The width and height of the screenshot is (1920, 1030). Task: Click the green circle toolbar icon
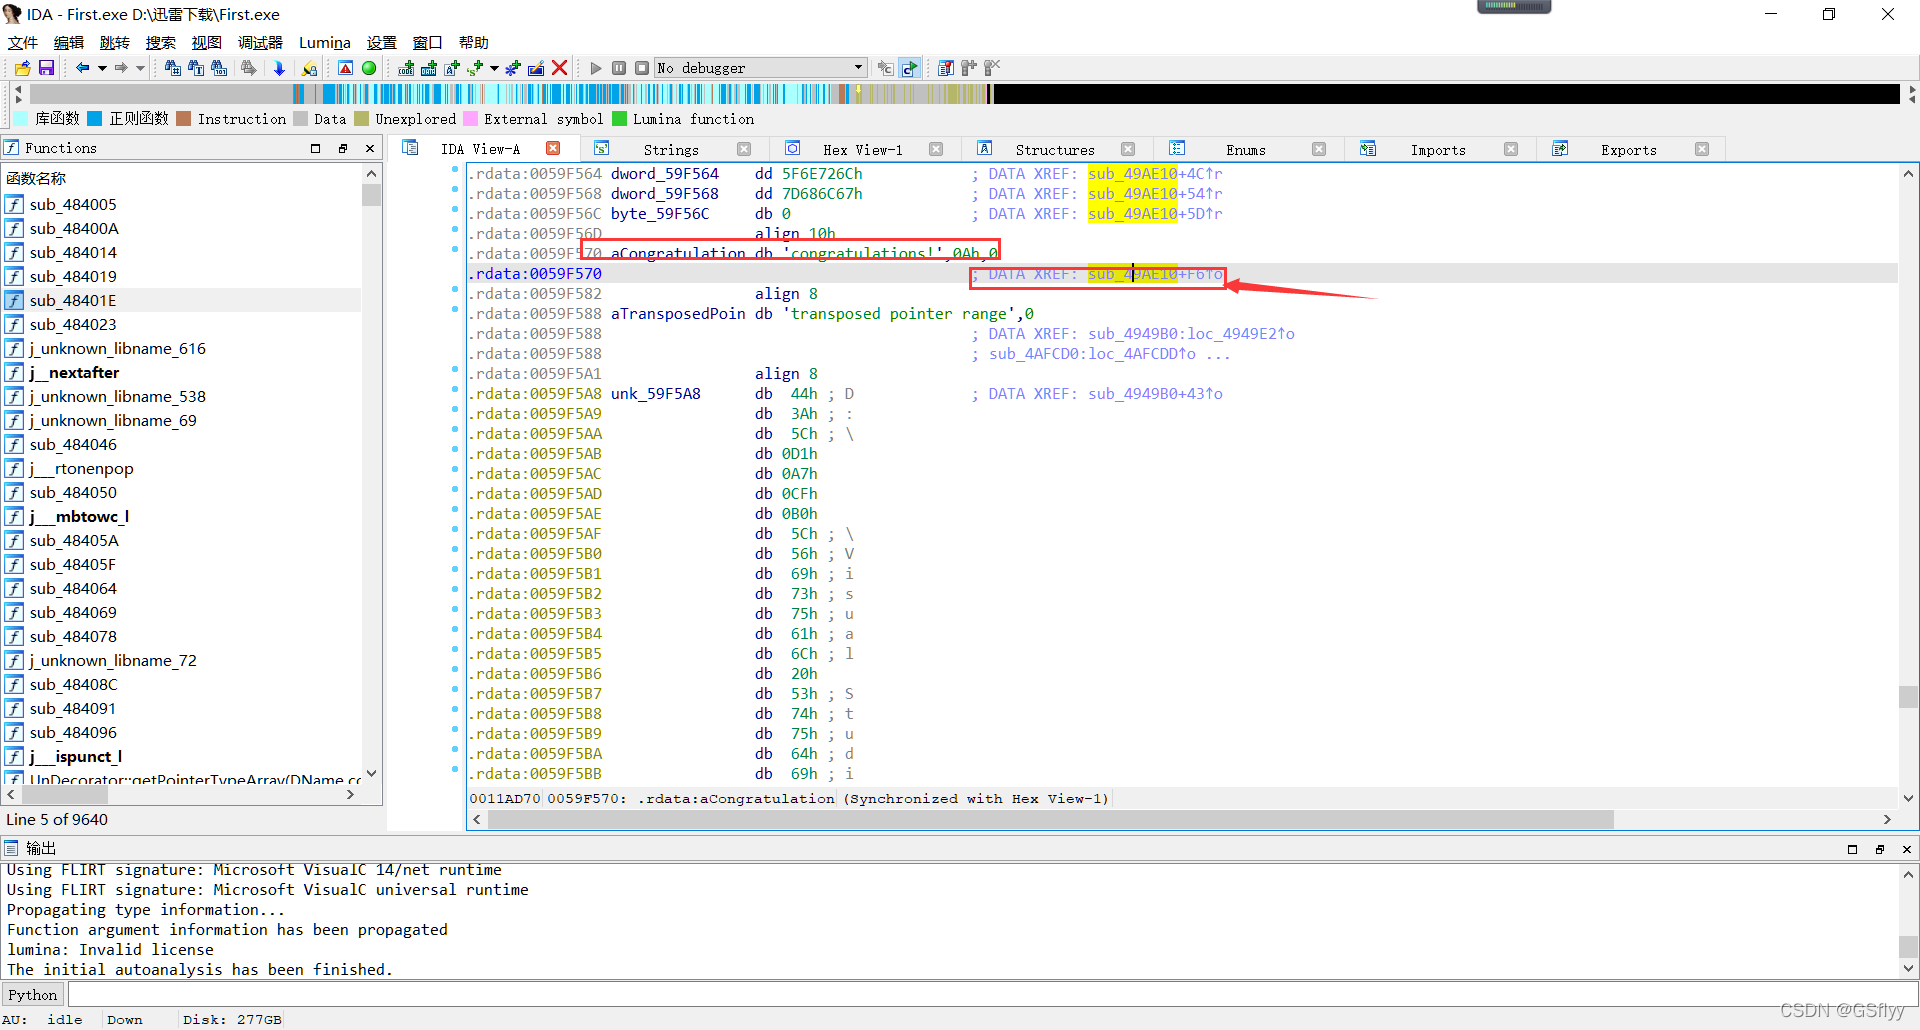(369, 68)
